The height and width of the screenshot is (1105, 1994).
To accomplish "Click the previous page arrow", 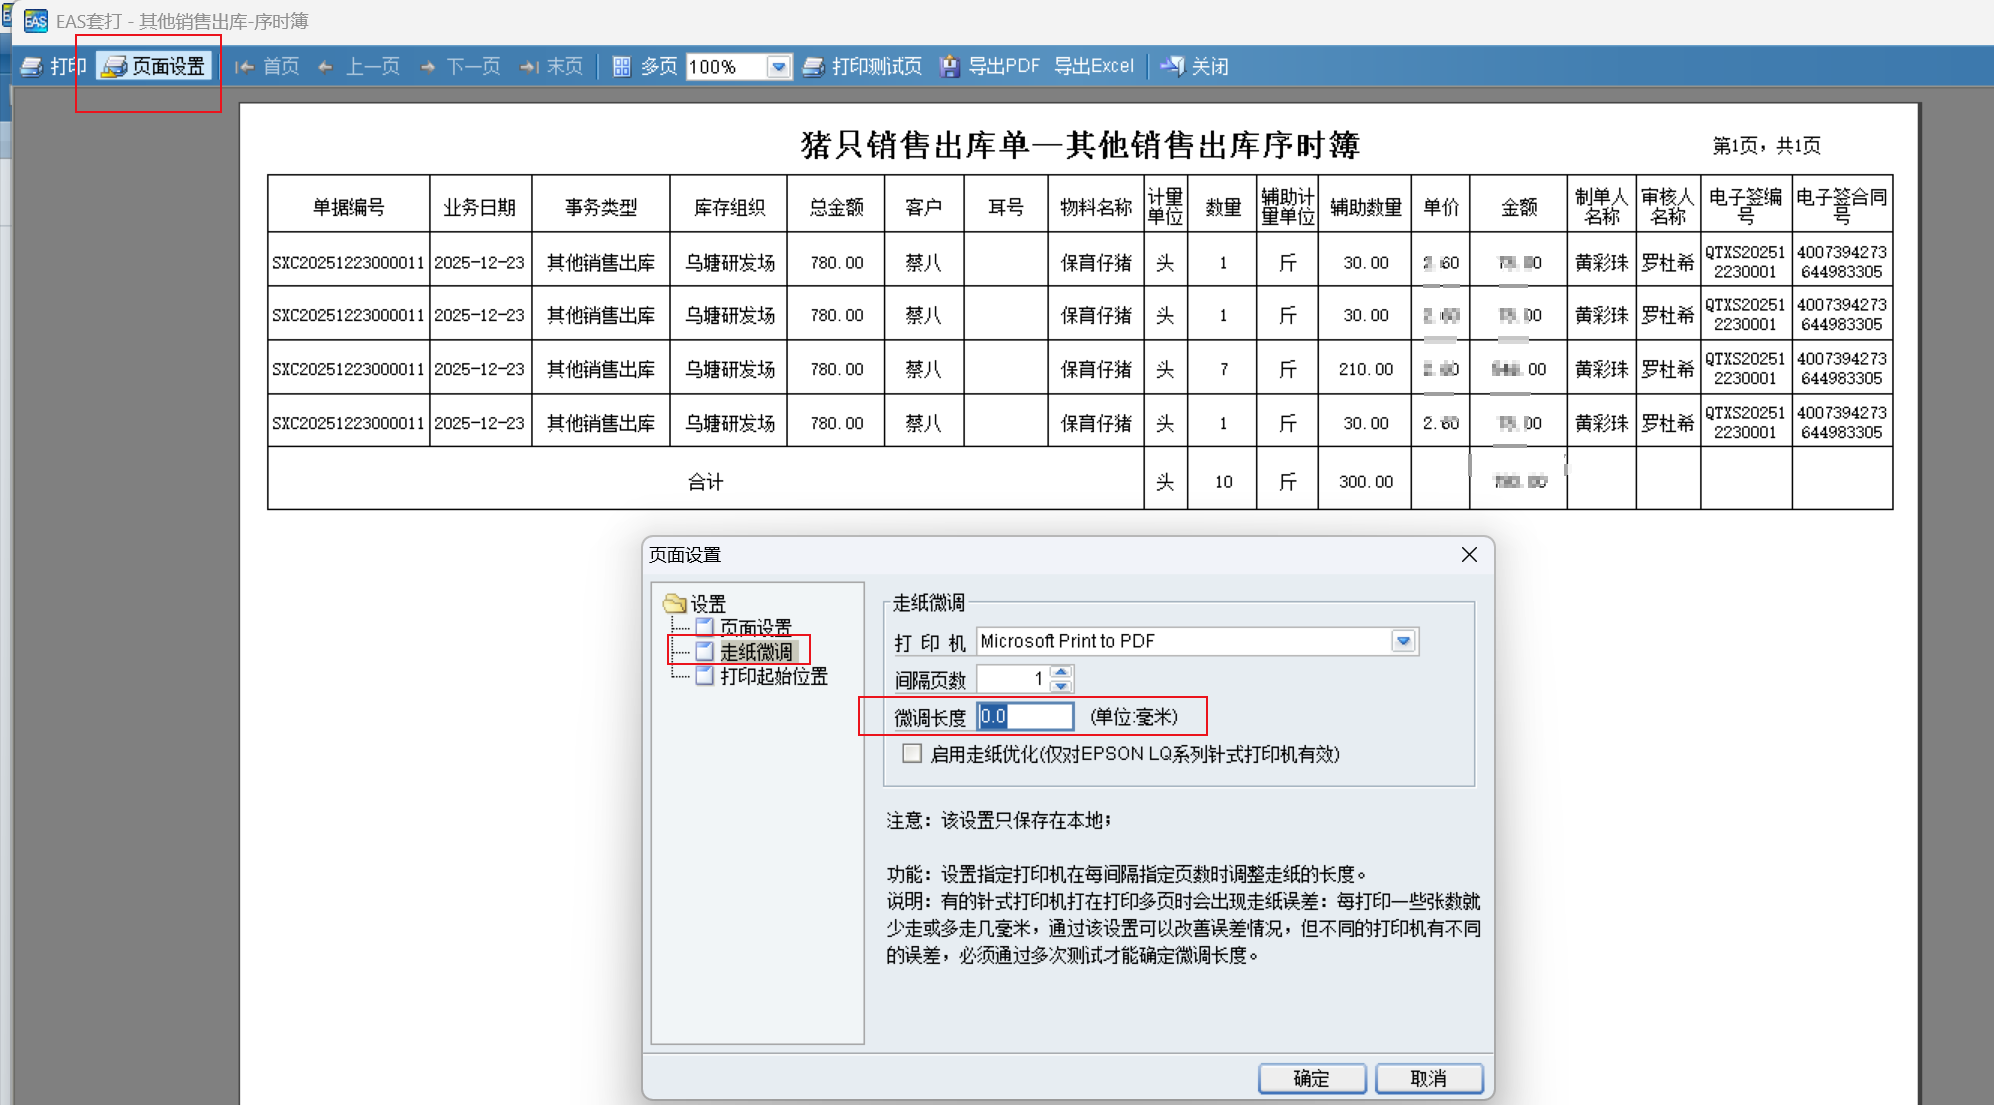I will coord(326,67).
